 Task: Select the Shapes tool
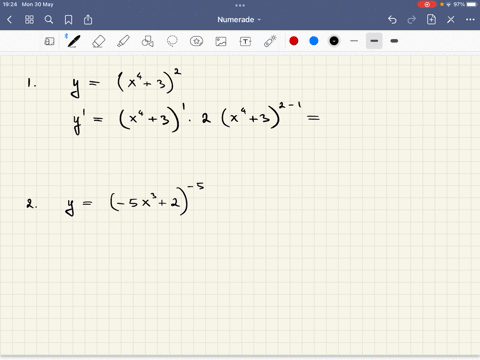click(147, 41)
